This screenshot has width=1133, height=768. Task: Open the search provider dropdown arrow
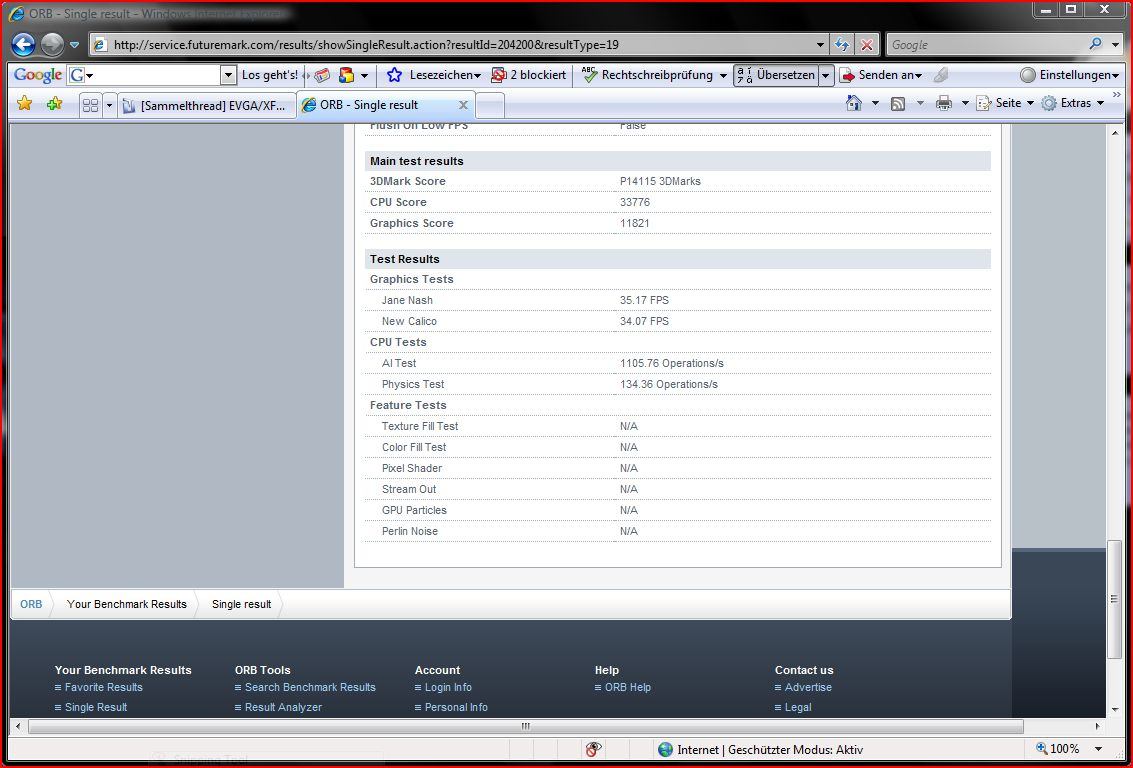(1115, 45)
